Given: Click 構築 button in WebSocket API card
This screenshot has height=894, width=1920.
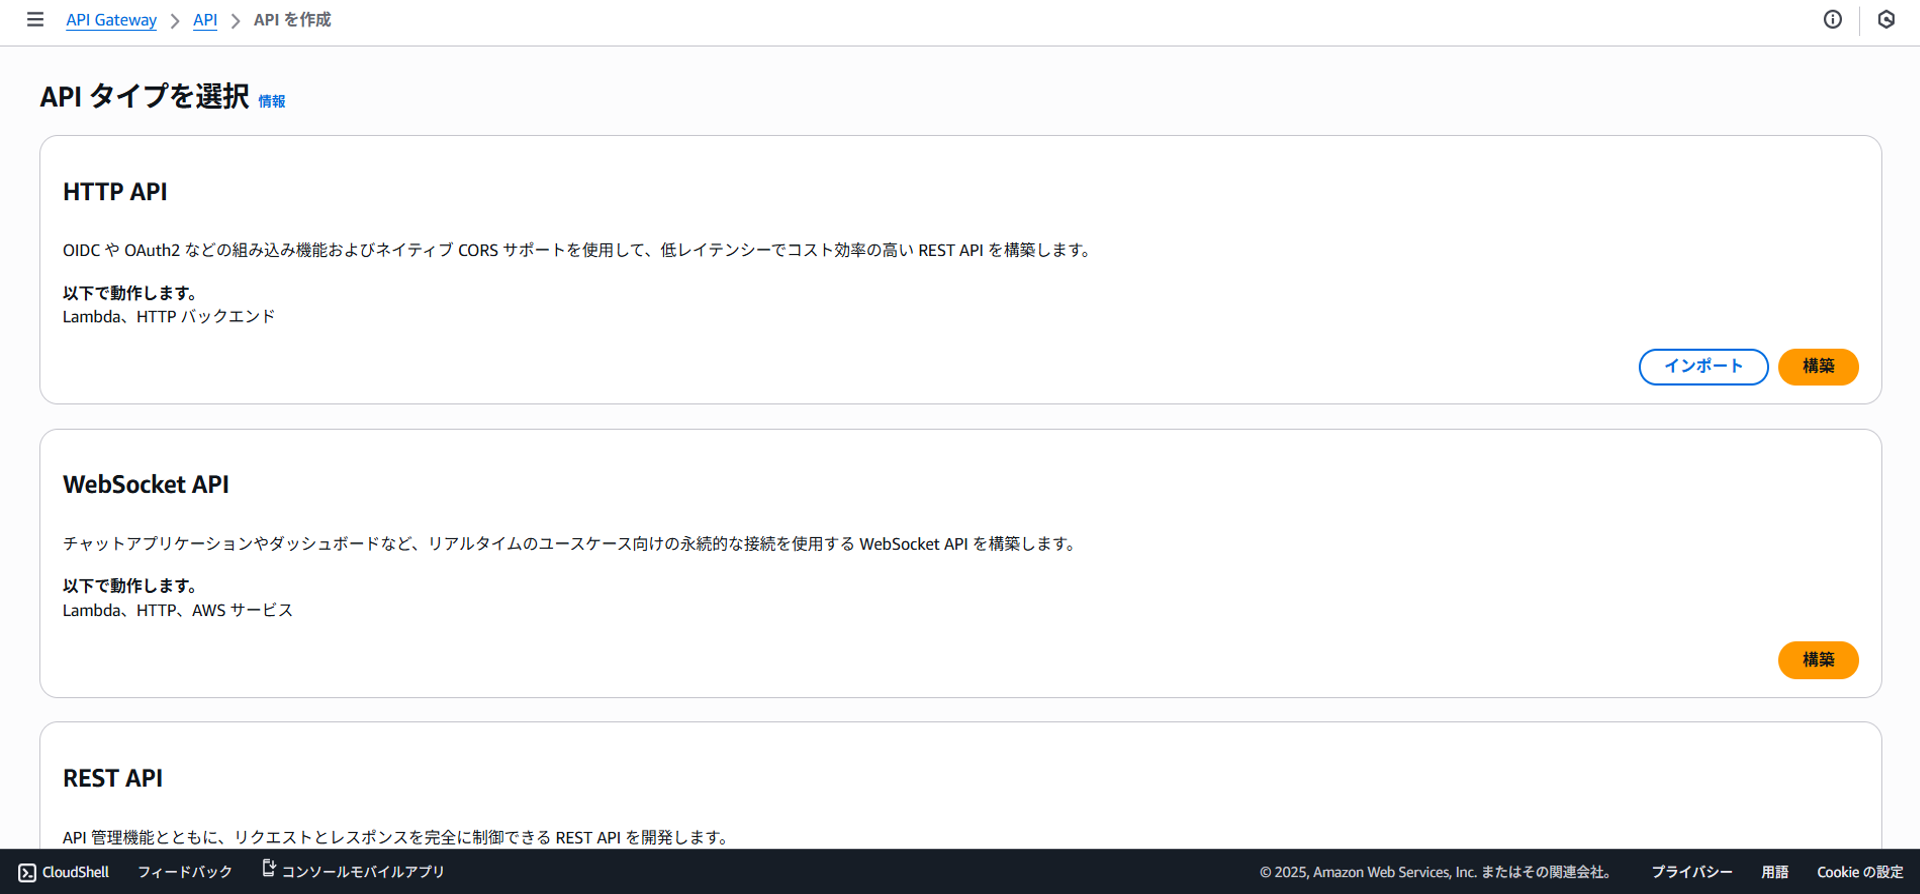Looking at the screenshot, I should coord(1818,660).
